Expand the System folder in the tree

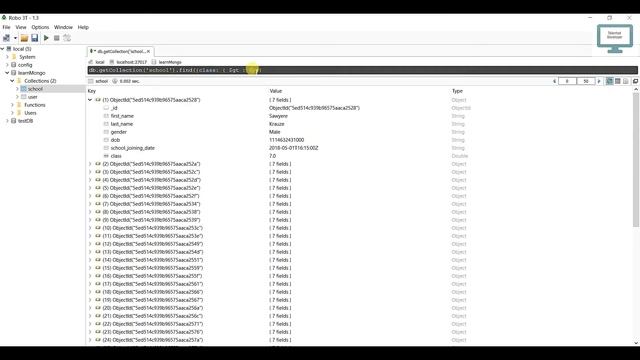pos(7,57)
